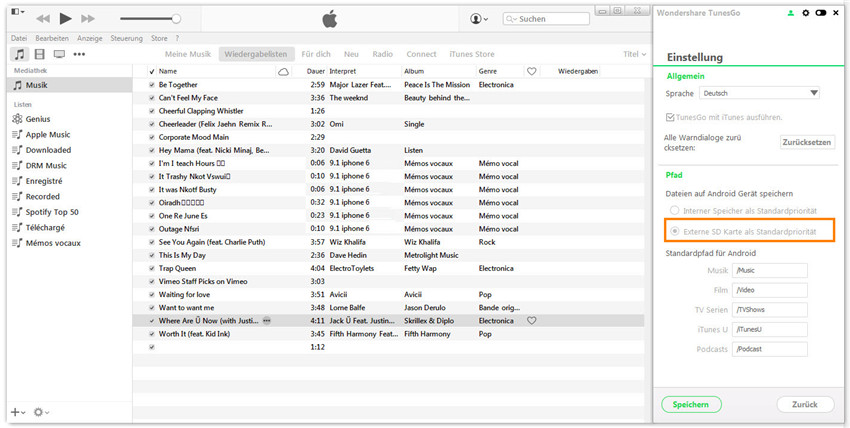
Task: Skip back to previous track
Action: point(43,19)
